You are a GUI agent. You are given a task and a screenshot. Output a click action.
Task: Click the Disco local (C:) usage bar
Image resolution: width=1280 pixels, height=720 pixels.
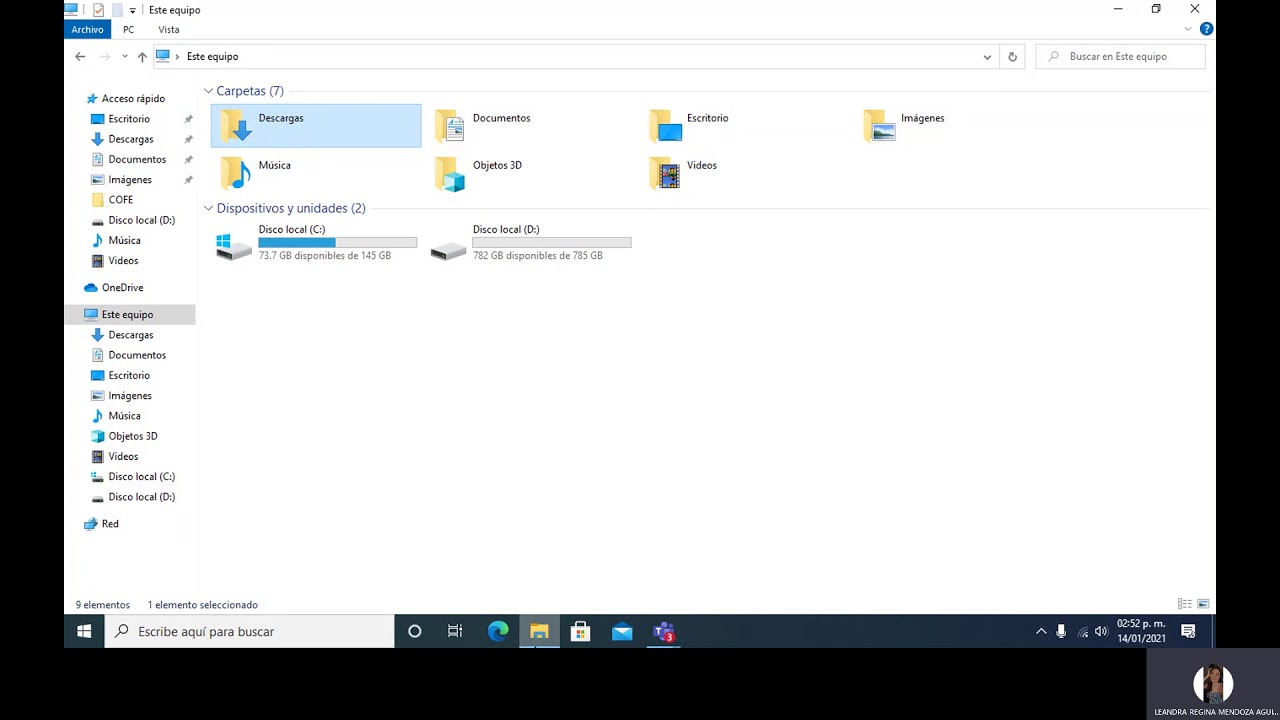338,243
